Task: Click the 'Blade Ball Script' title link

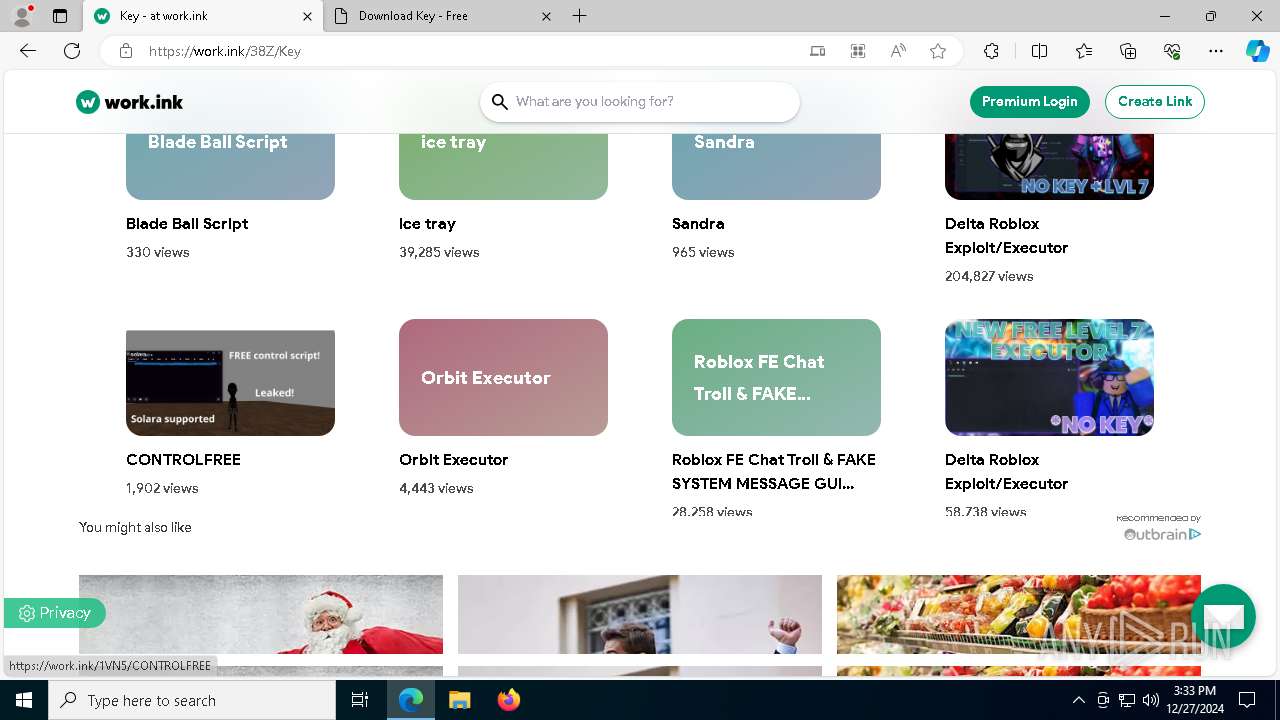Action: point(187,224)
